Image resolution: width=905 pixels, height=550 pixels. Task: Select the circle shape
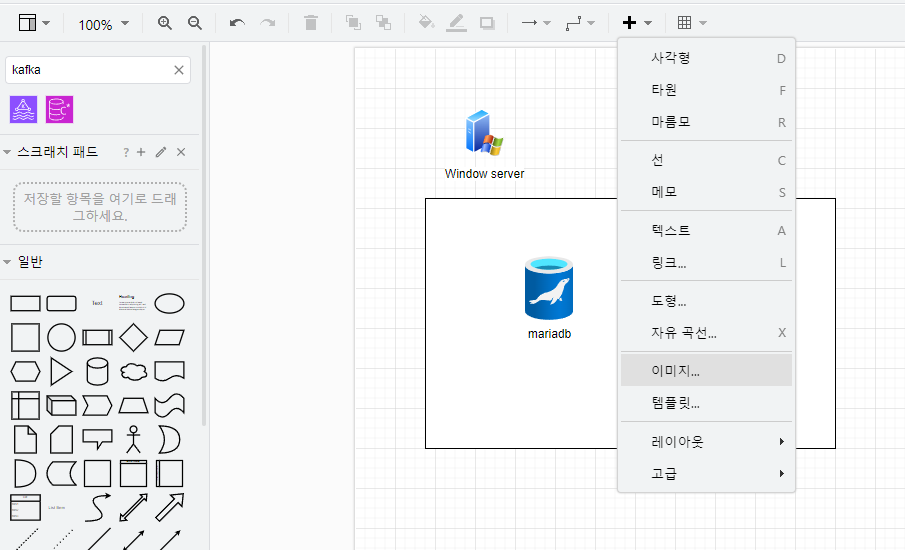(61, 338)
